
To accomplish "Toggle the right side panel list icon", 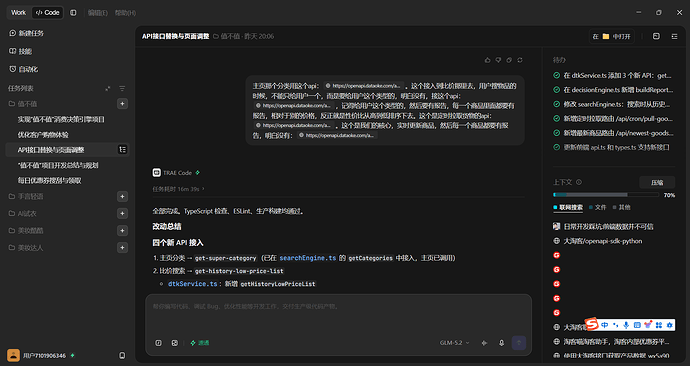I will click(674, 36).
